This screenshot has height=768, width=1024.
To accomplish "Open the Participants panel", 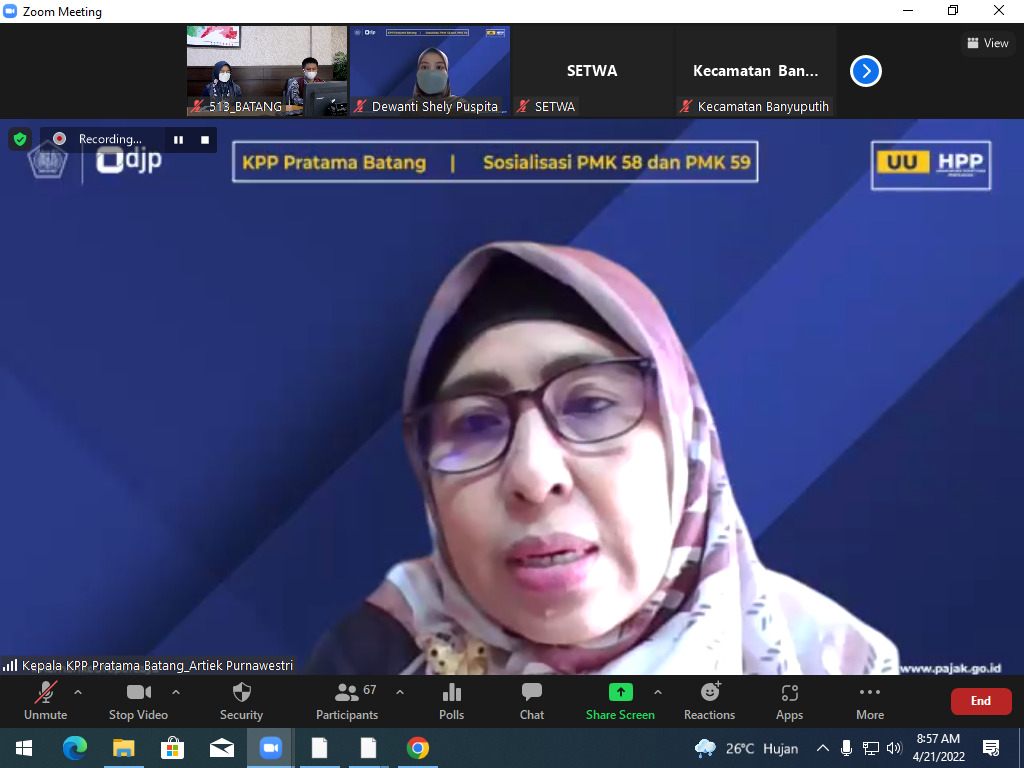I will (347, 700).
